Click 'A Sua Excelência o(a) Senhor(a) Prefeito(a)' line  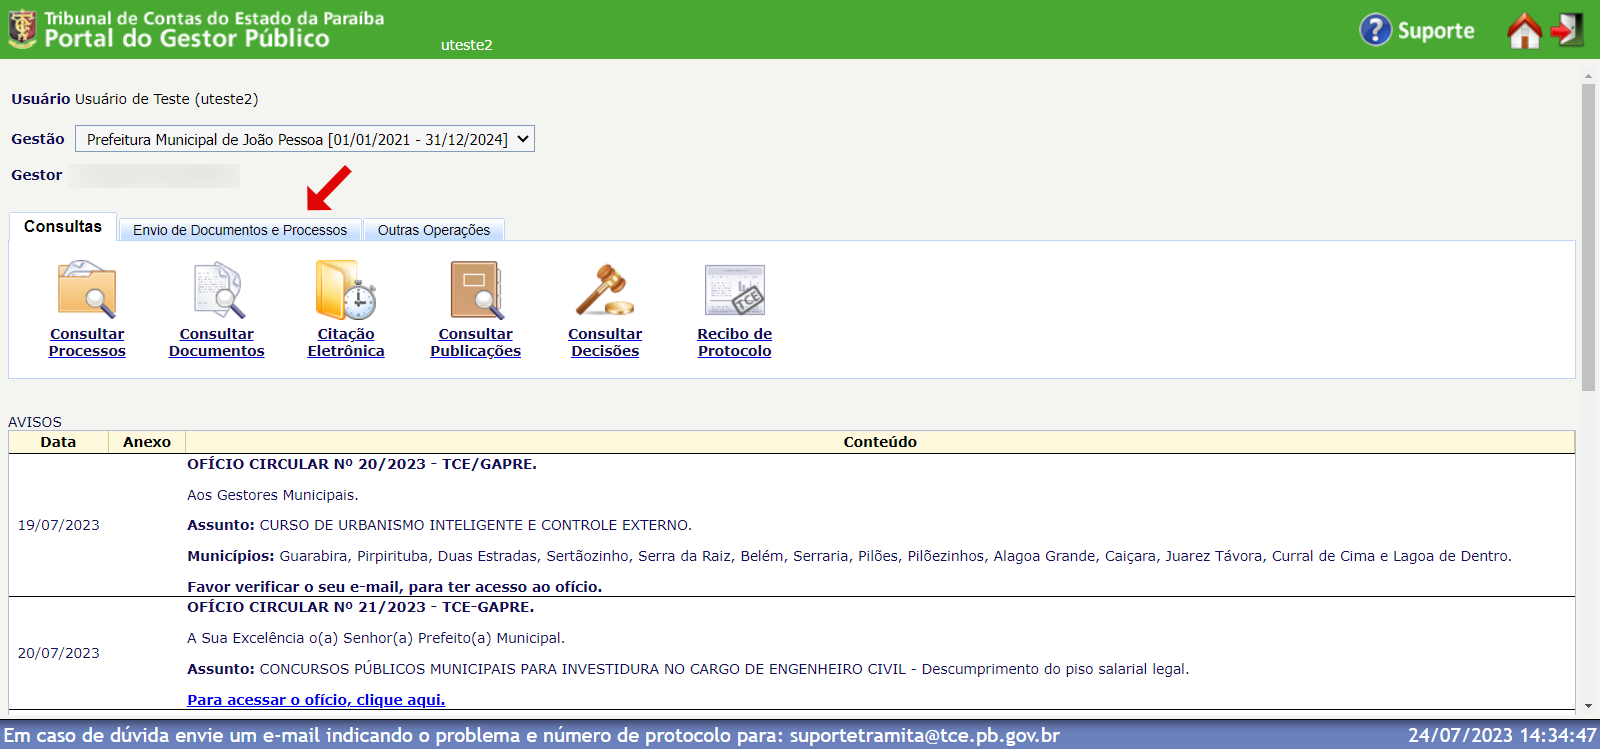tap(376, 638)
